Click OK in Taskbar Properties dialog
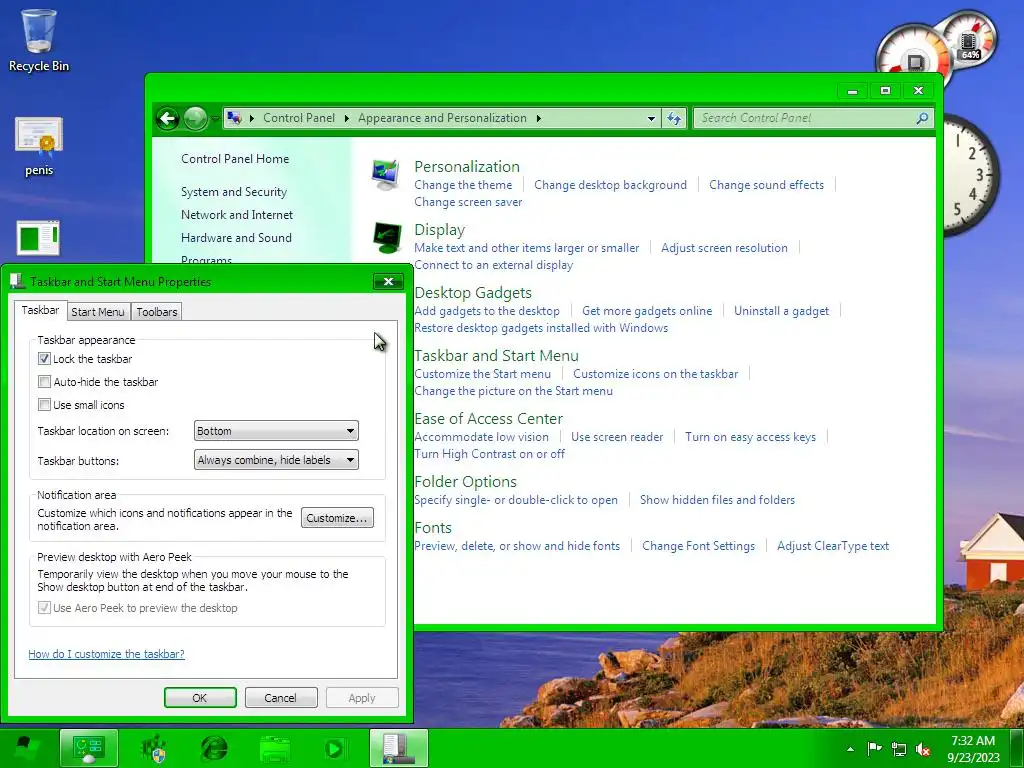The width and height of the screenshot is (1024, 768). coord(200,697)
